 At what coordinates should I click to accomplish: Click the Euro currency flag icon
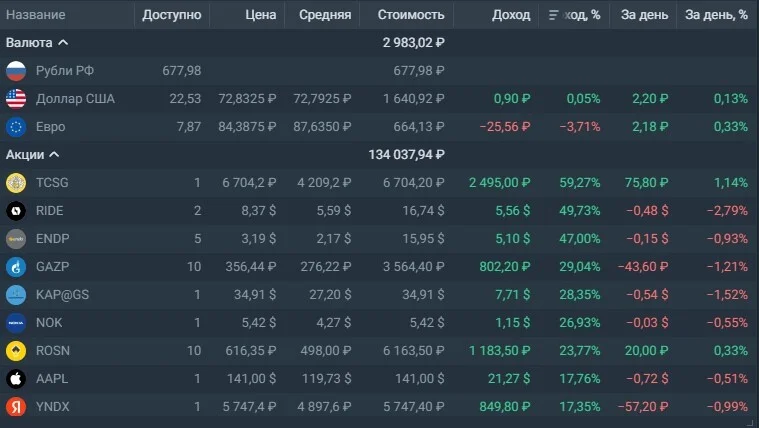(x=16, y=127)
